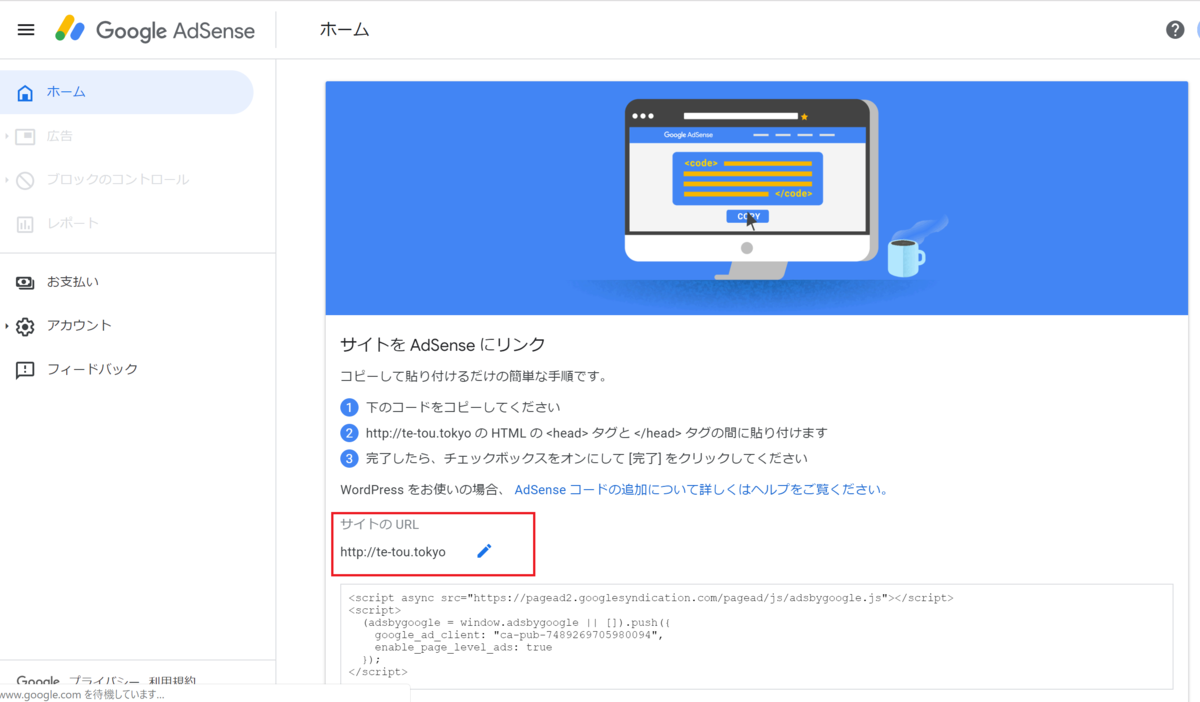Click the reports (レポート) icon
The width and height of the screenshot is (1200, 702).
[x=25, y=224]
